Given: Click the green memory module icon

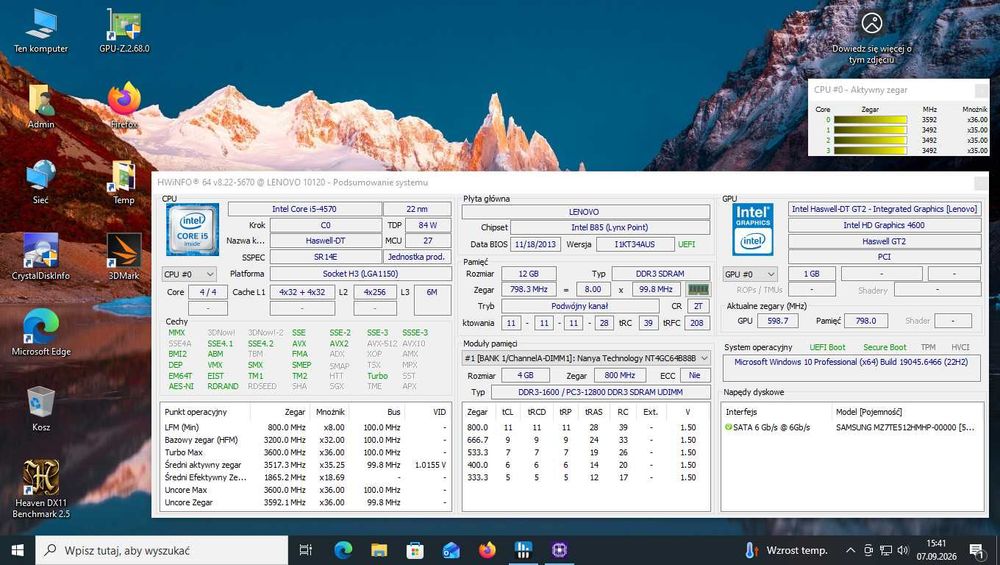Looking at the screenshot, I should tap(698, 290).
